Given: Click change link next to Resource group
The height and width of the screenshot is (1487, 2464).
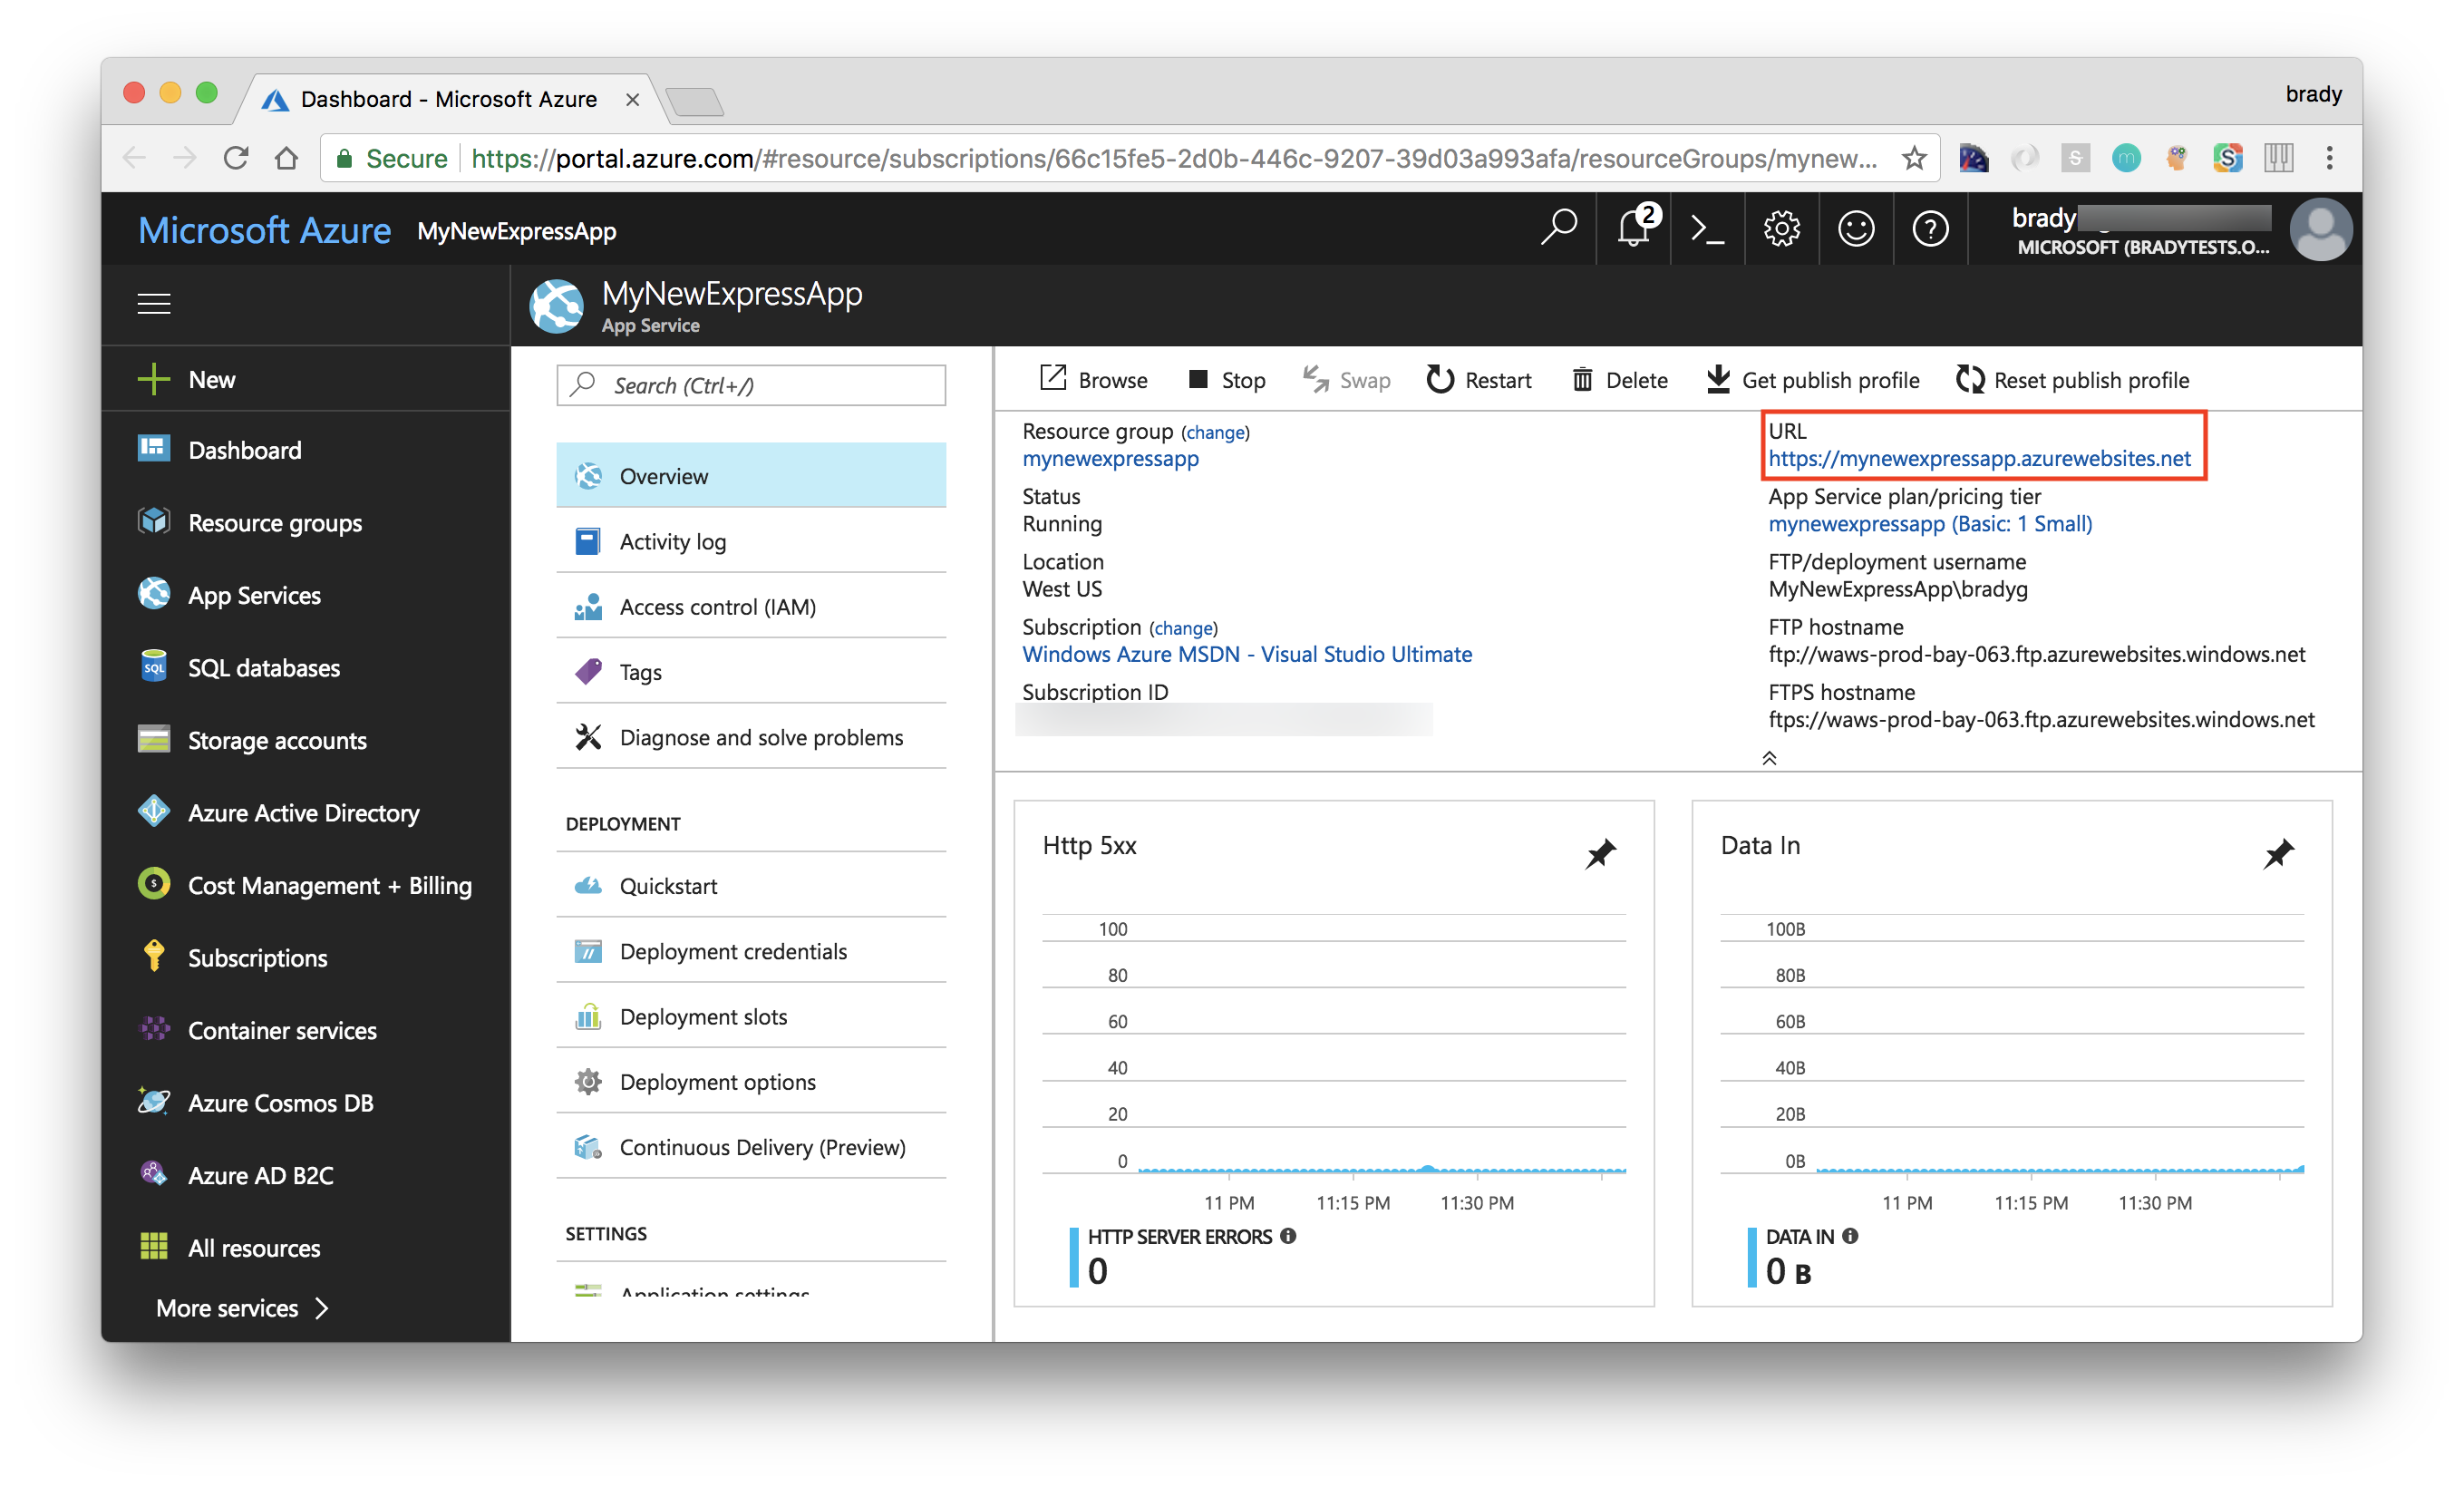Looking at the screenshot, I should [x=1215, y=433].
